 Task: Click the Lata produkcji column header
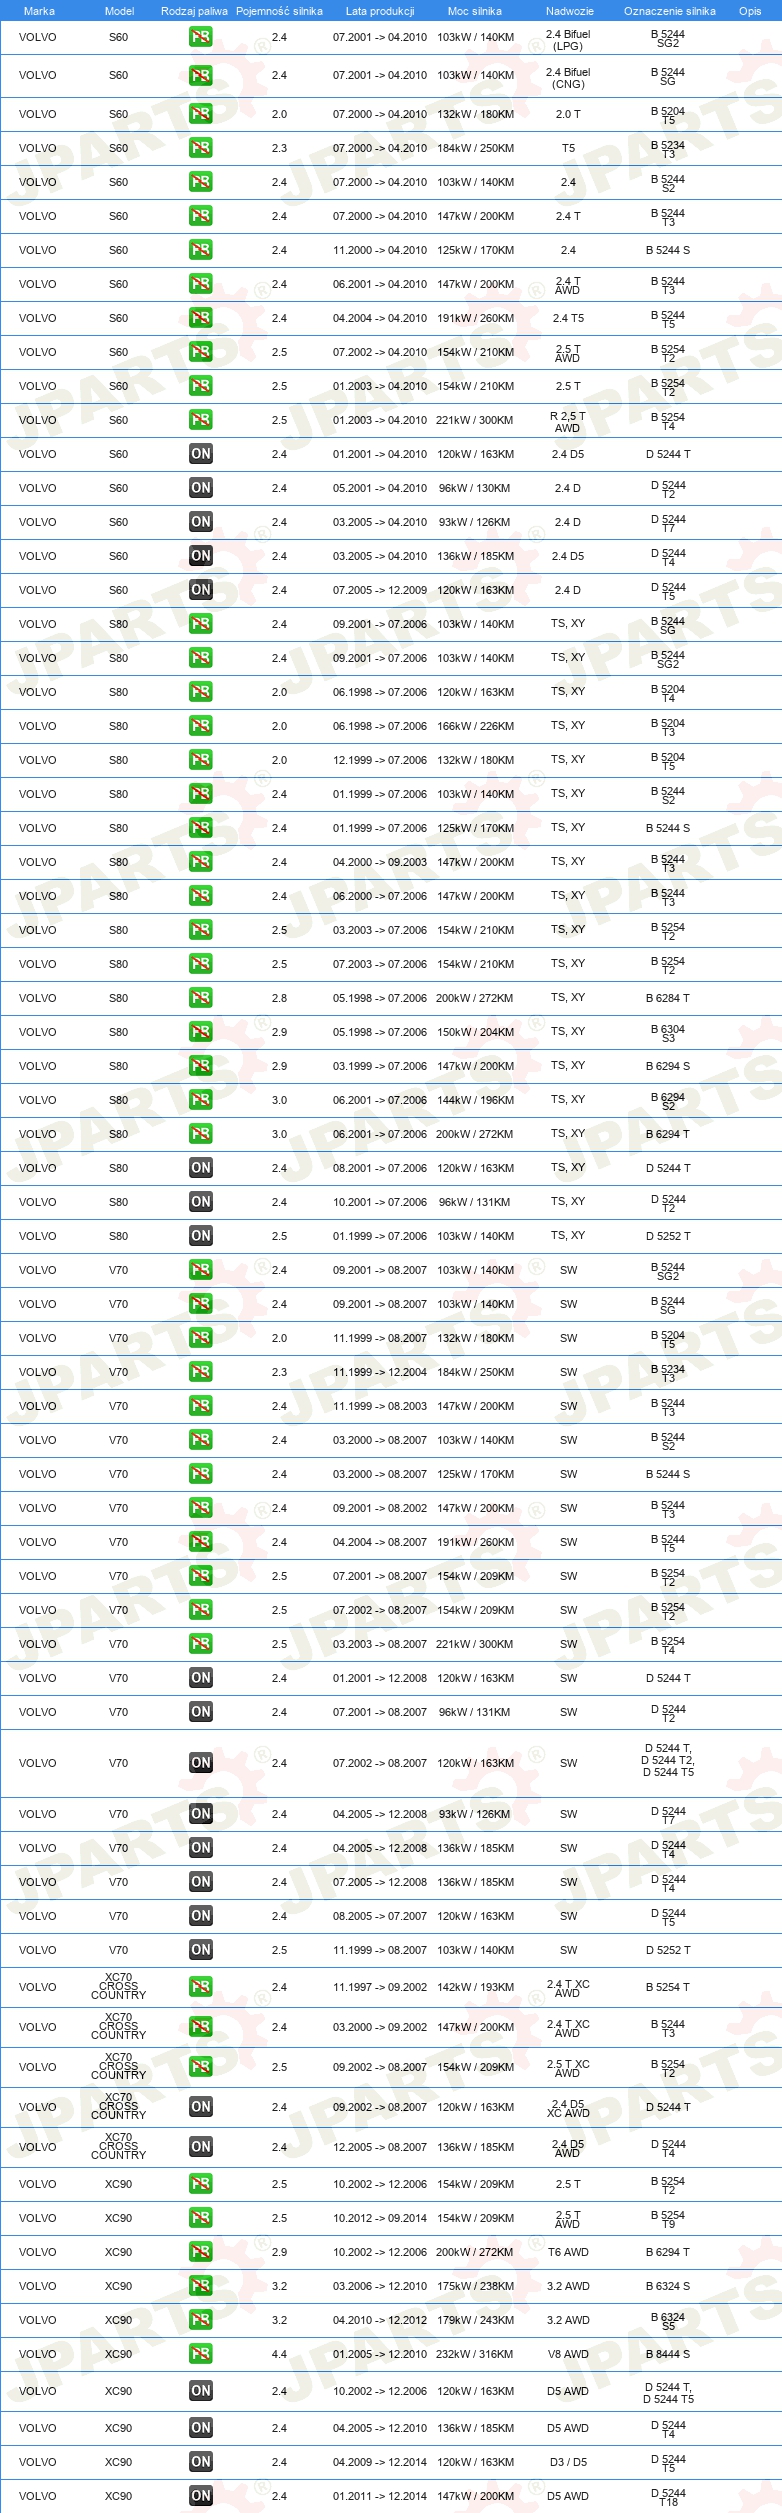(380, 11)
